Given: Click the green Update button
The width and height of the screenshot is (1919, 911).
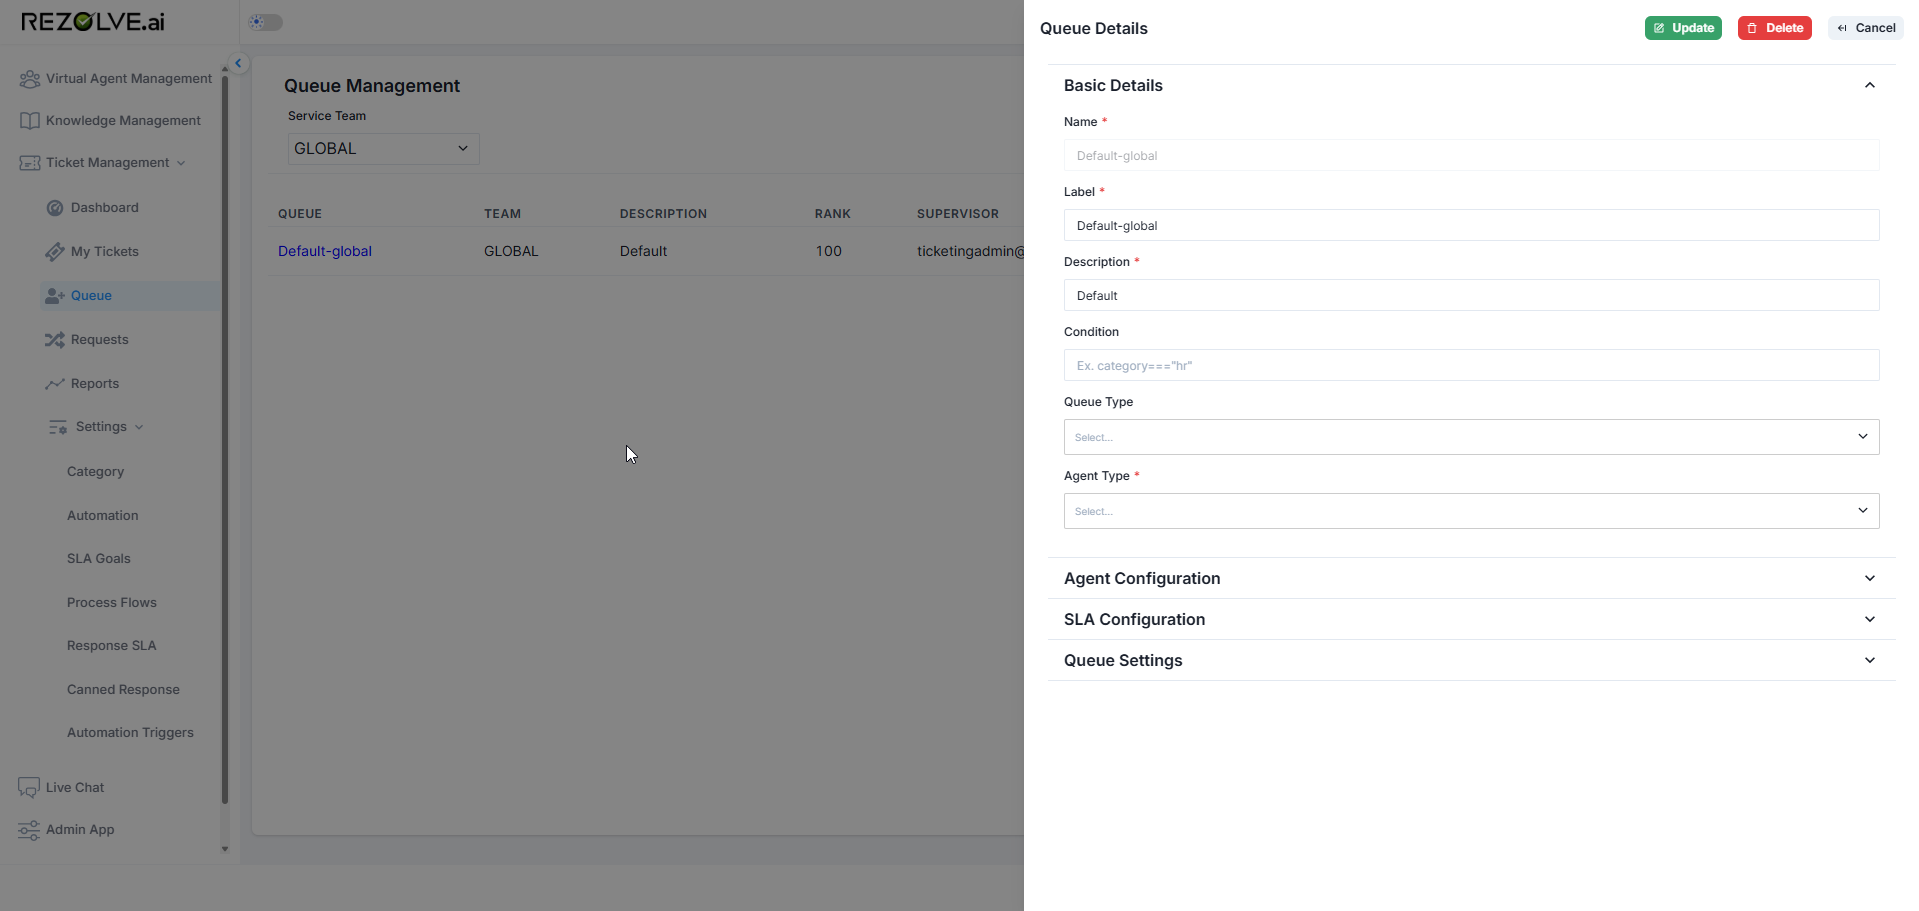Looking at the screenshot, I should tap(1683, 28).
